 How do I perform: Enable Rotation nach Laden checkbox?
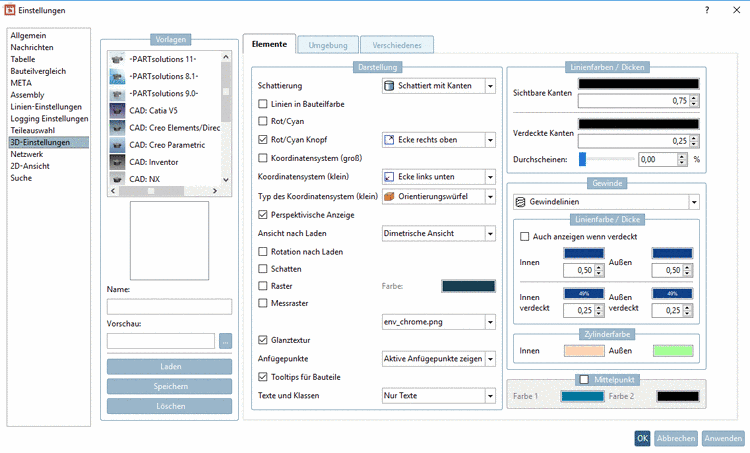coord(263,252)
